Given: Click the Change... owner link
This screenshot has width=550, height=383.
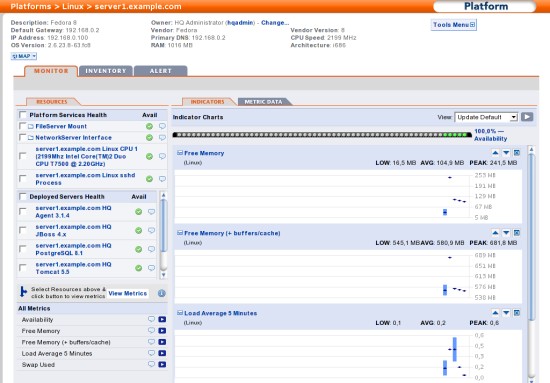Looking at the screenshot, I should 275,22.
